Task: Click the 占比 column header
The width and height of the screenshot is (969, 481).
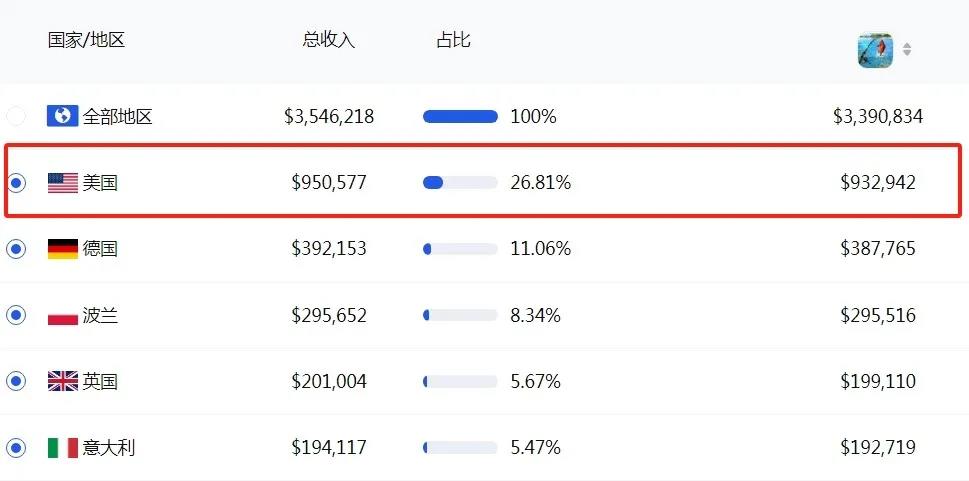Action: pos(453,40)
